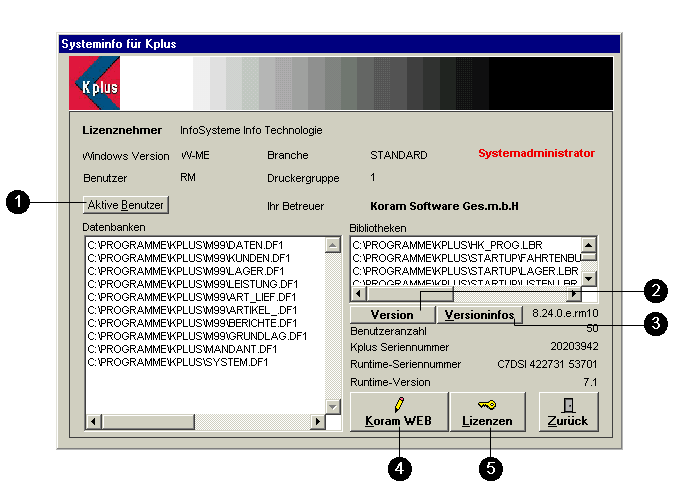
Task: Select KUNDEN.DF1 database entry
Action: [177, 258]
